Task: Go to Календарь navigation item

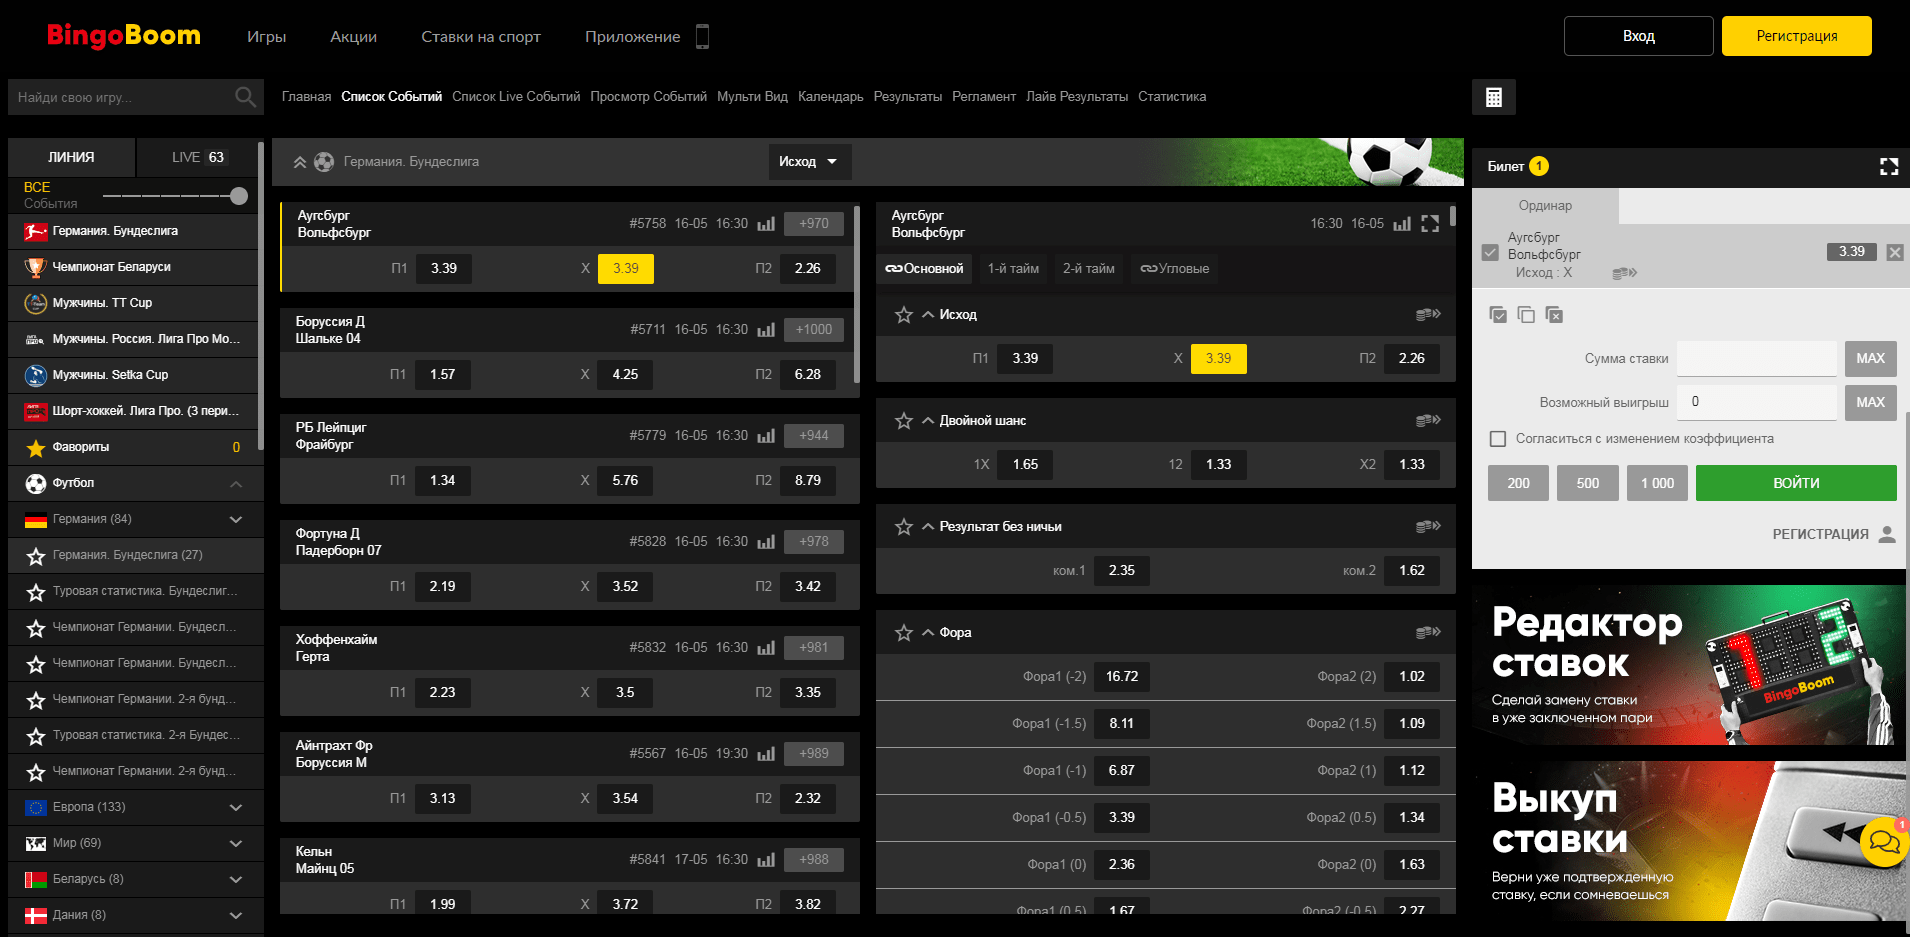Action: pos(830,97)
